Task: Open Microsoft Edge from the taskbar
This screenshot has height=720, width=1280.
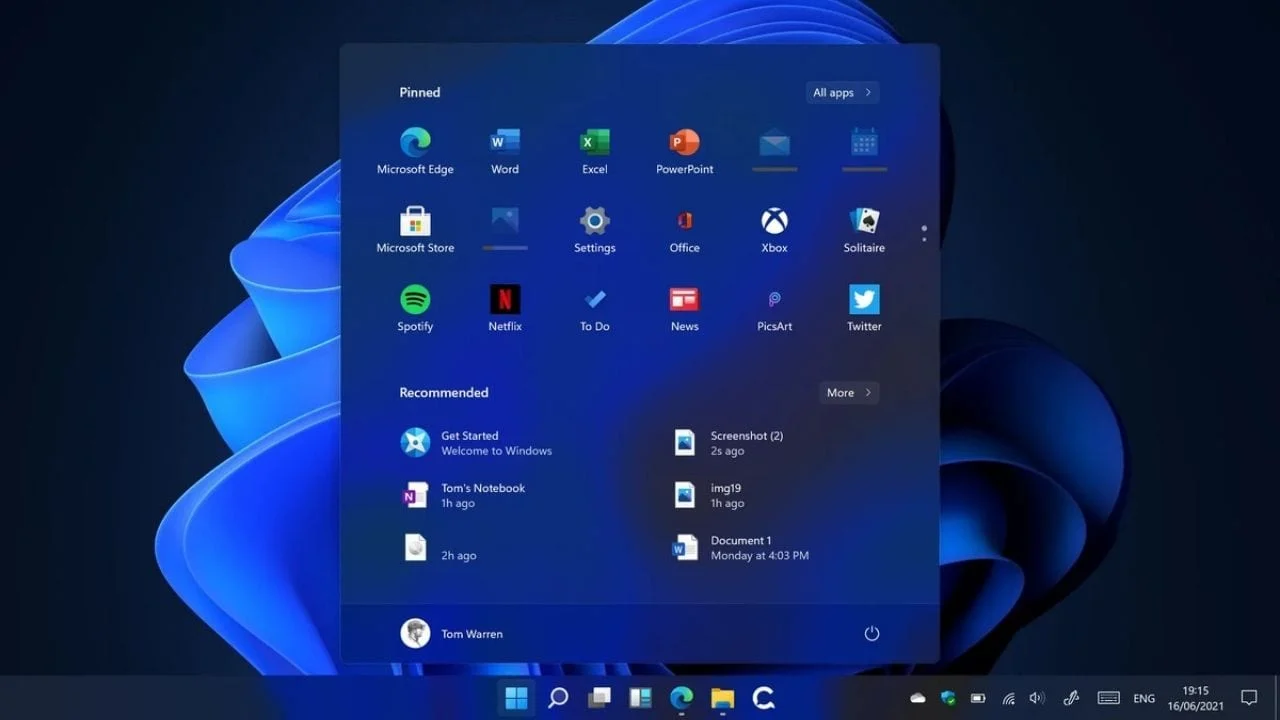Action: (681, 698)
